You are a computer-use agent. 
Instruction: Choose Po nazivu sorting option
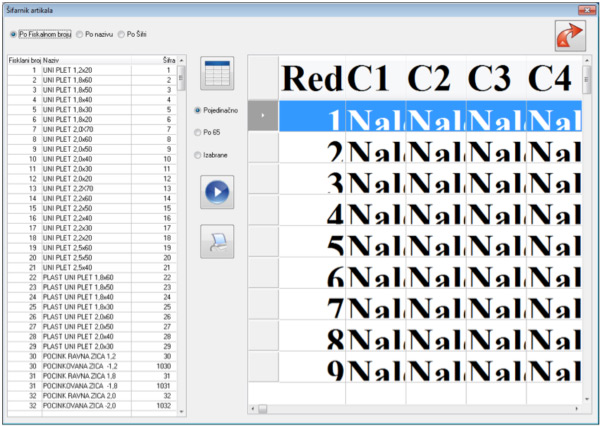tap(80, 35)
